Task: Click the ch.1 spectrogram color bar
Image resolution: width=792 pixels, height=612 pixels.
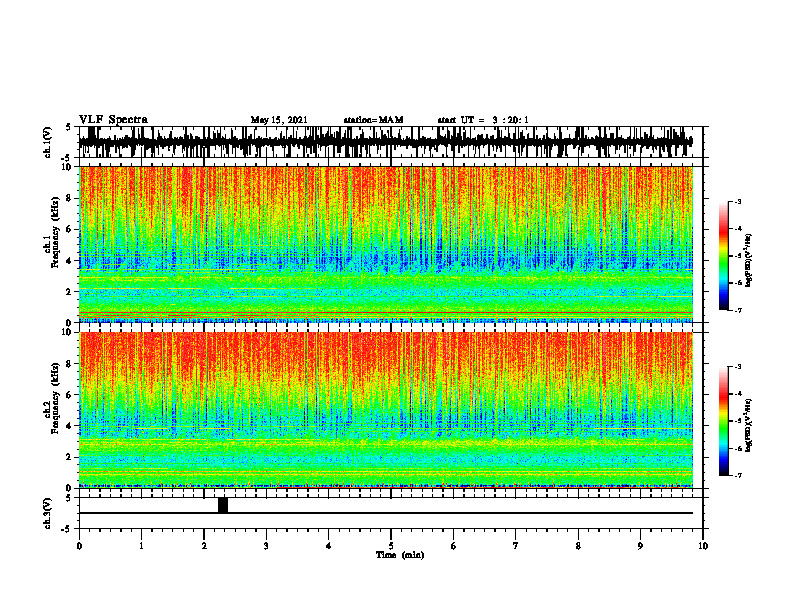Action: 723,256
